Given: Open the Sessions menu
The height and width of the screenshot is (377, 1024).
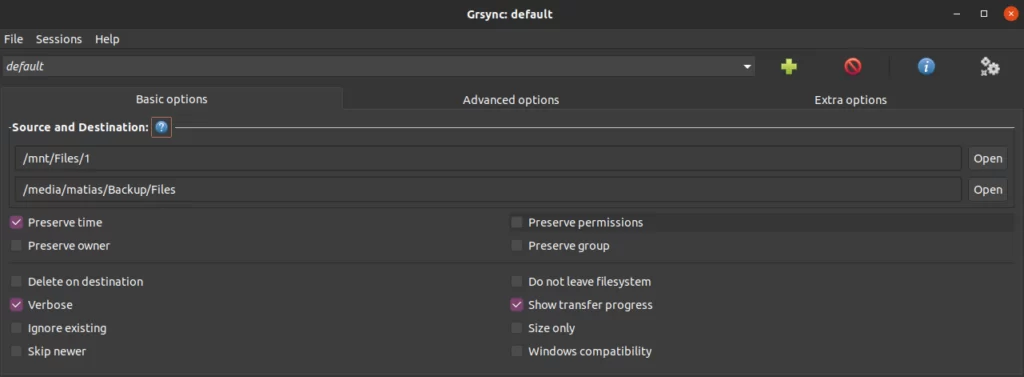Looking at the screenshot, I should (59, 39).
